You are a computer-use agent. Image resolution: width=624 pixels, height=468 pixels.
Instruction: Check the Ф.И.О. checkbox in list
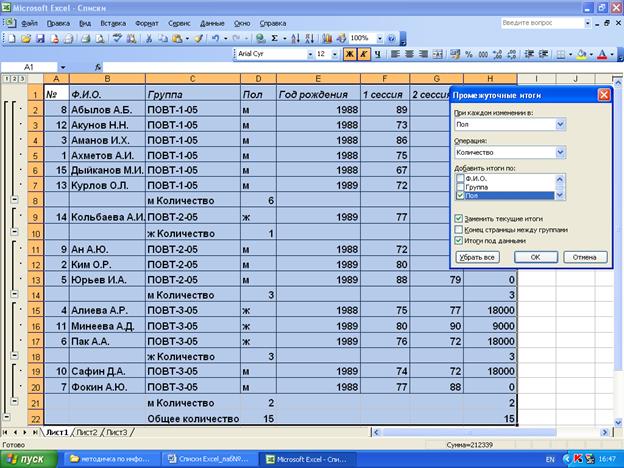(x=460, y=178)
